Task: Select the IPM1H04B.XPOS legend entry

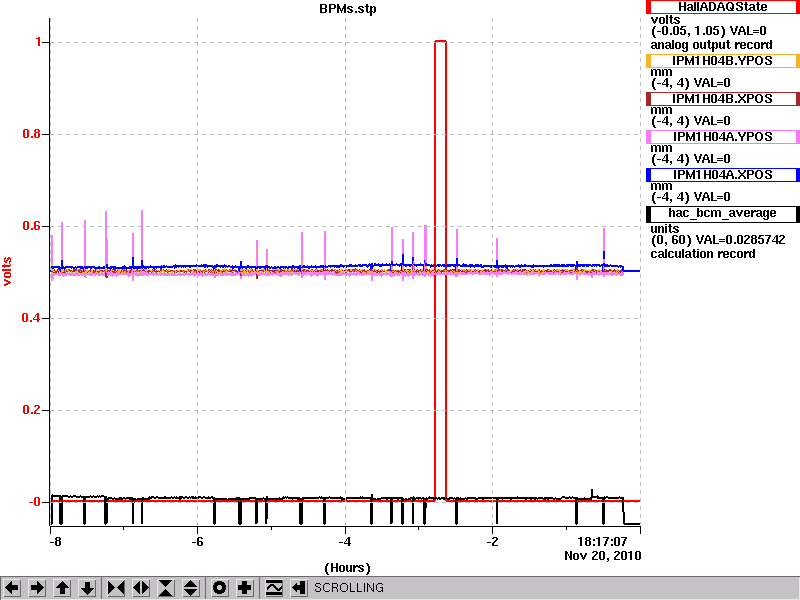Action: pyautogui.click(x=722, y=98)
